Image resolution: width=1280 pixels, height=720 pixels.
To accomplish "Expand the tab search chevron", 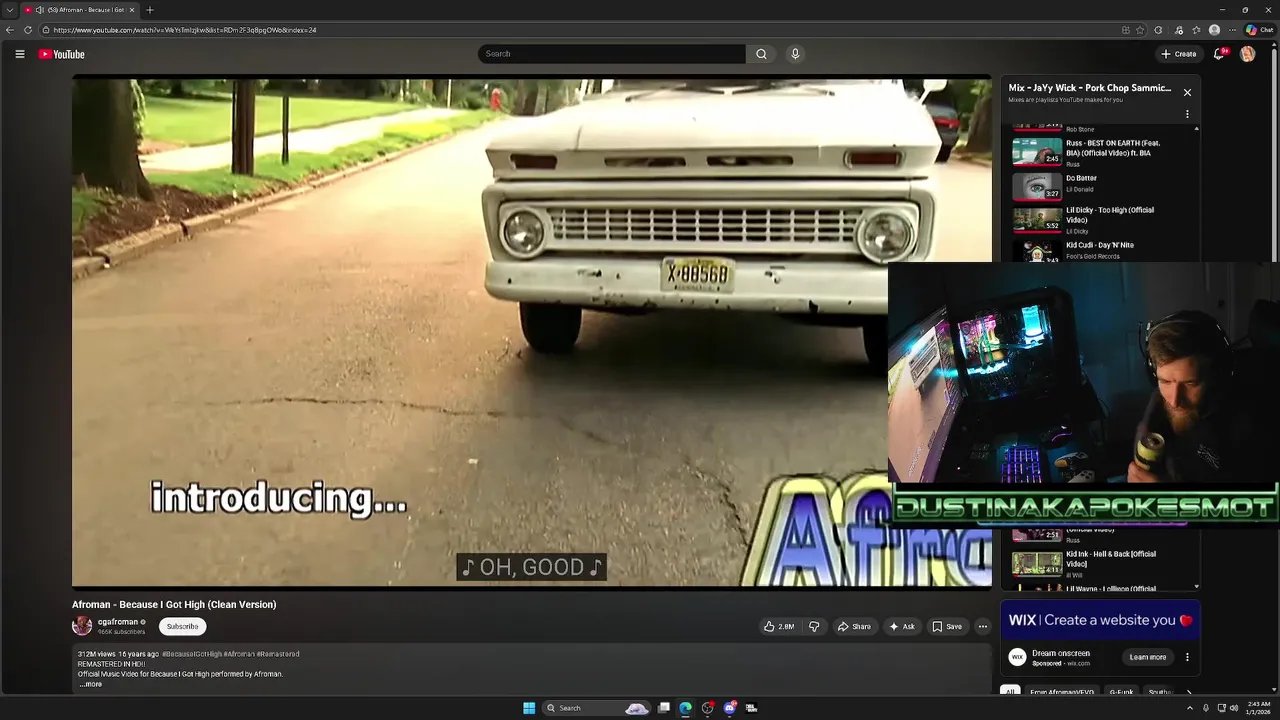I will click(x=10, y=10).
